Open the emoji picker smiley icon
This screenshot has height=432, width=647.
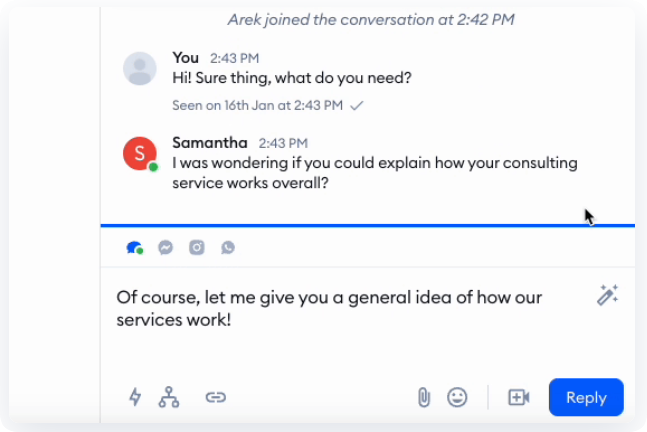[x=457, y=397]
